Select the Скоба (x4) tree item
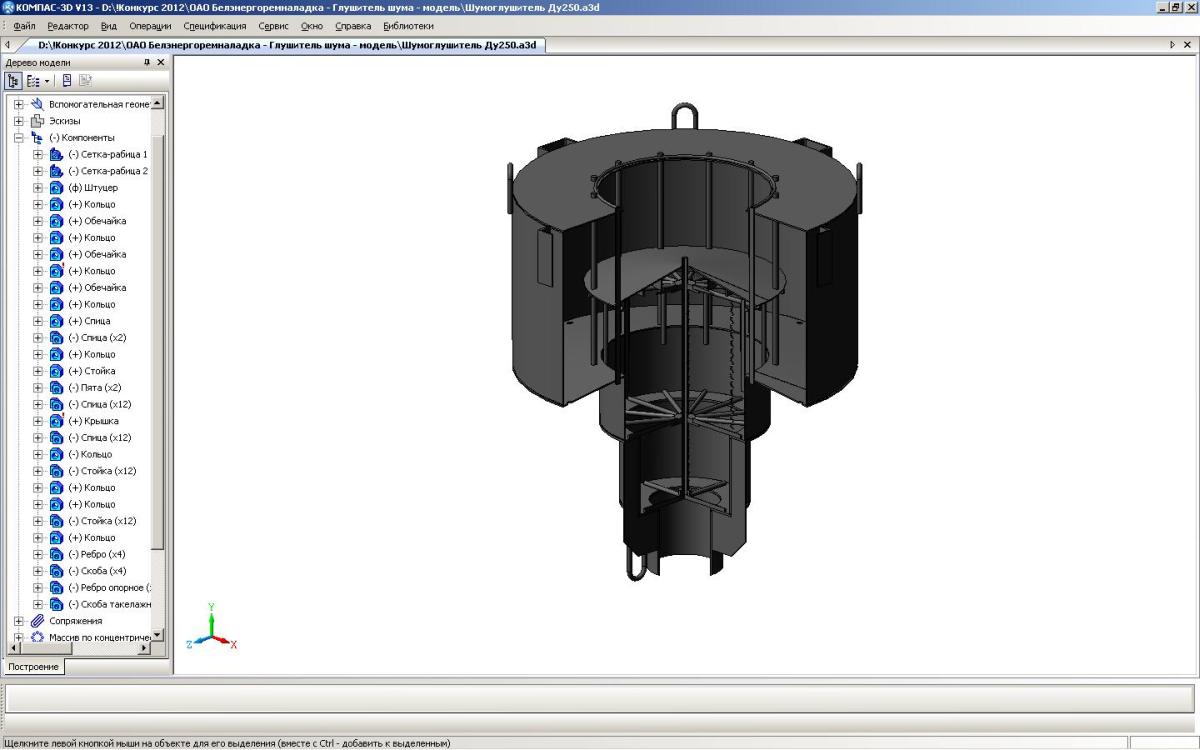 click(x=97, y=571)
